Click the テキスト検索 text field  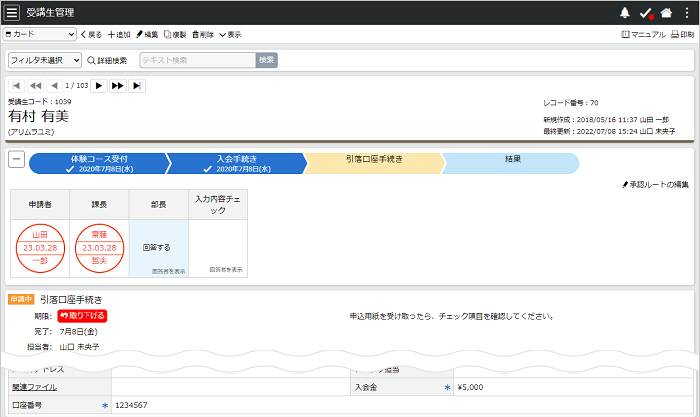(x=197, y=60)
